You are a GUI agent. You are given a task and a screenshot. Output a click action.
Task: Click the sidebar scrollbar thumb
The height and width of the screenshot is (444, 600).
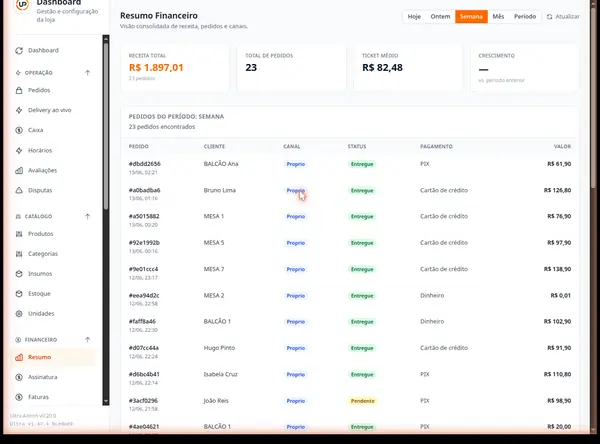(106, 126)
